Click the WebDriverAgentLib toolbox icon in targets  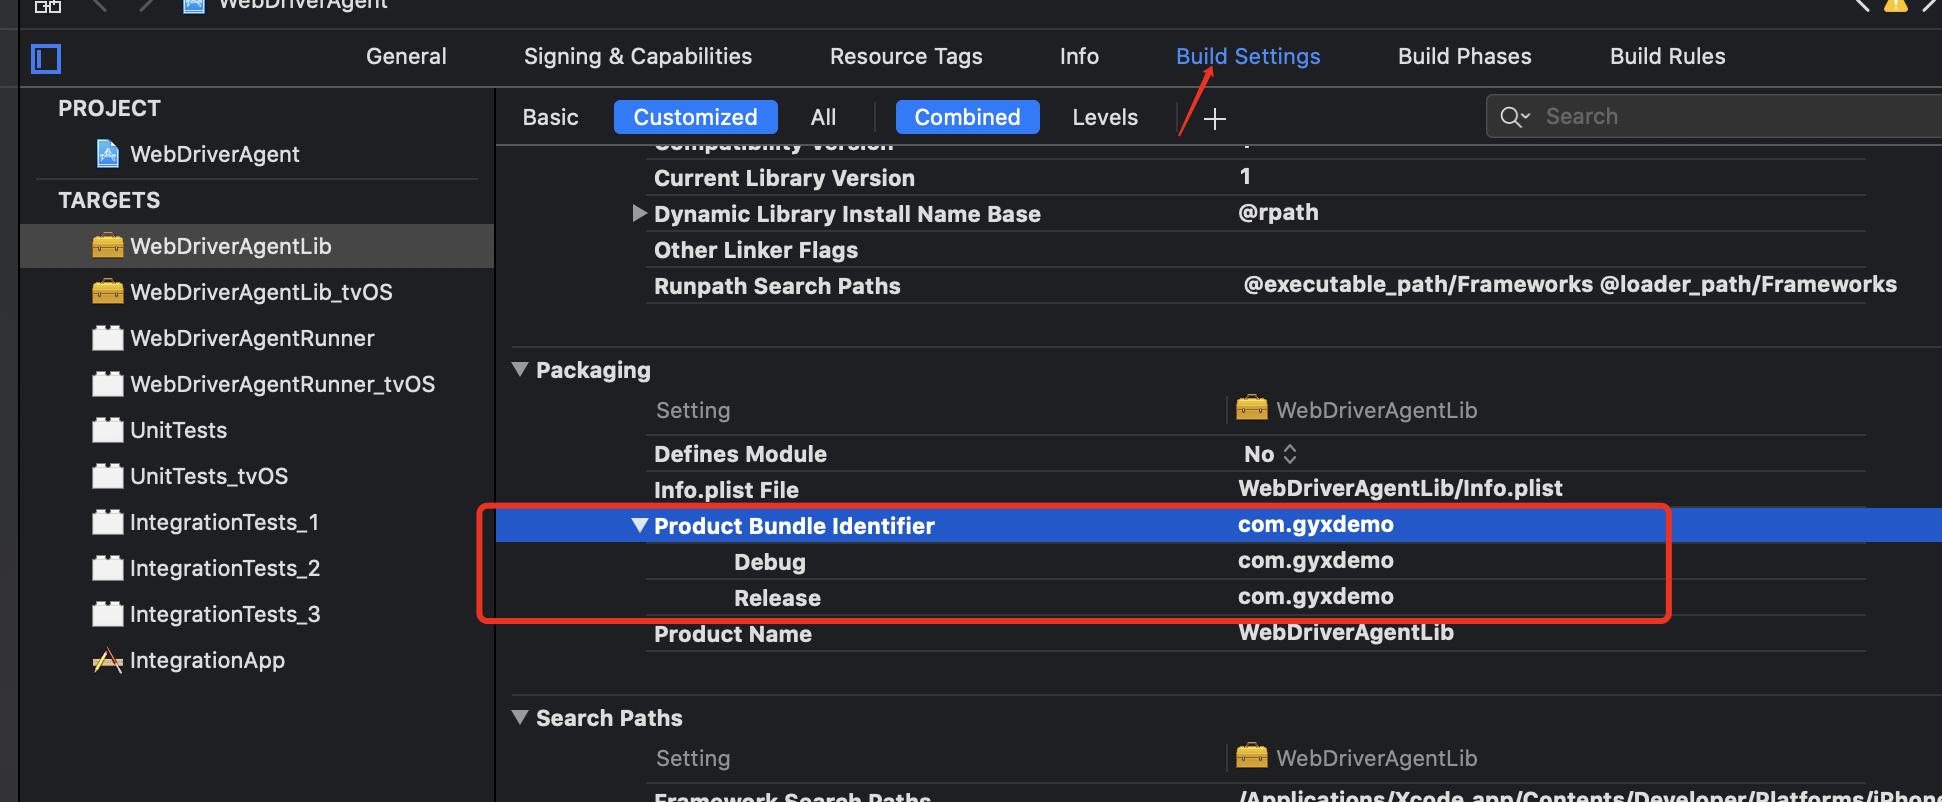107,246
